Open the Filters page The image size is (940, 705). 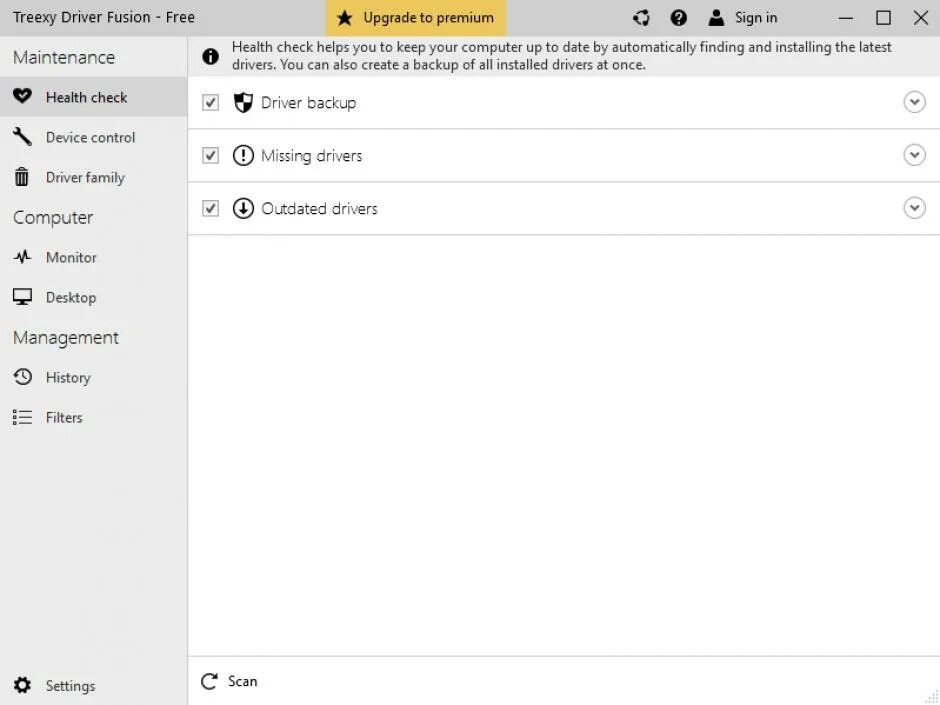click(x=94, y=417)
